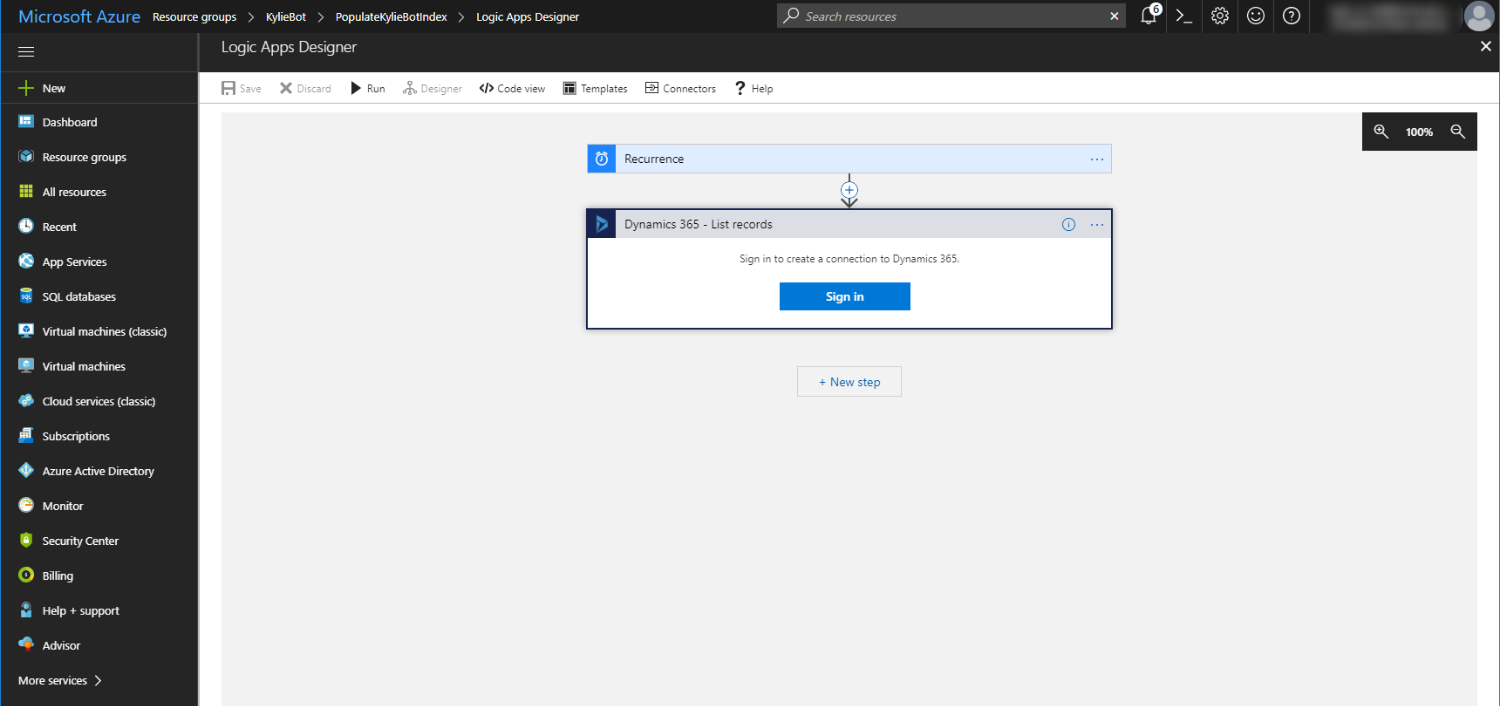The width and height of the screenshot is (1500, 706).
Task: Switch to Designer view
Action: pos(432,88)
